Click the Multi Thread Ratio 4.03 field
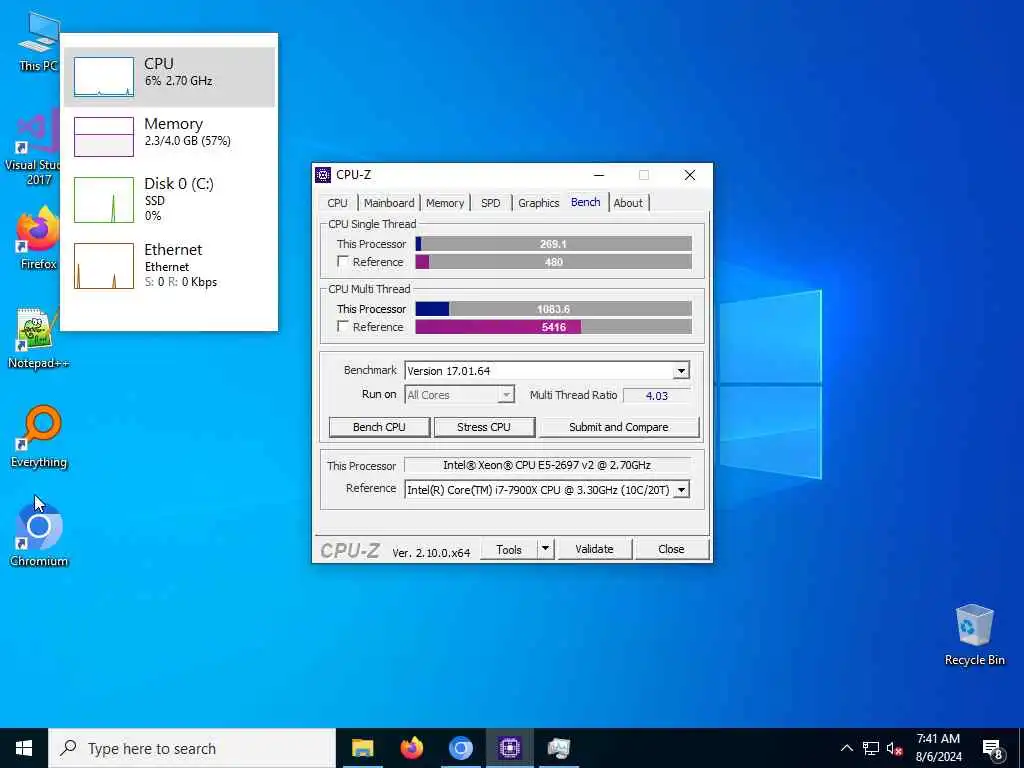1024x768 pixels. click(x=656, y=396)
